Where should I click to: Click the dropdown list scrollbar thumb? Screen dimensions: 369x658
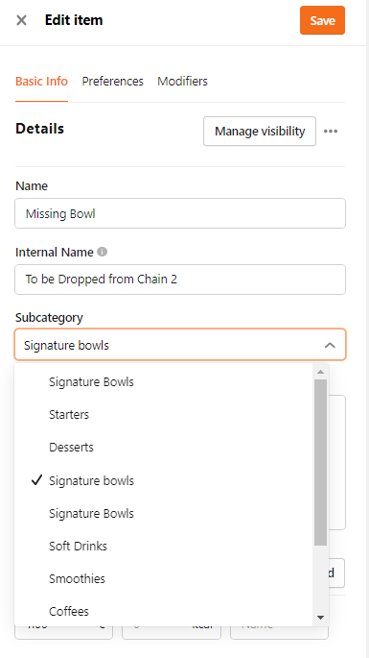(x=320, y=462)
